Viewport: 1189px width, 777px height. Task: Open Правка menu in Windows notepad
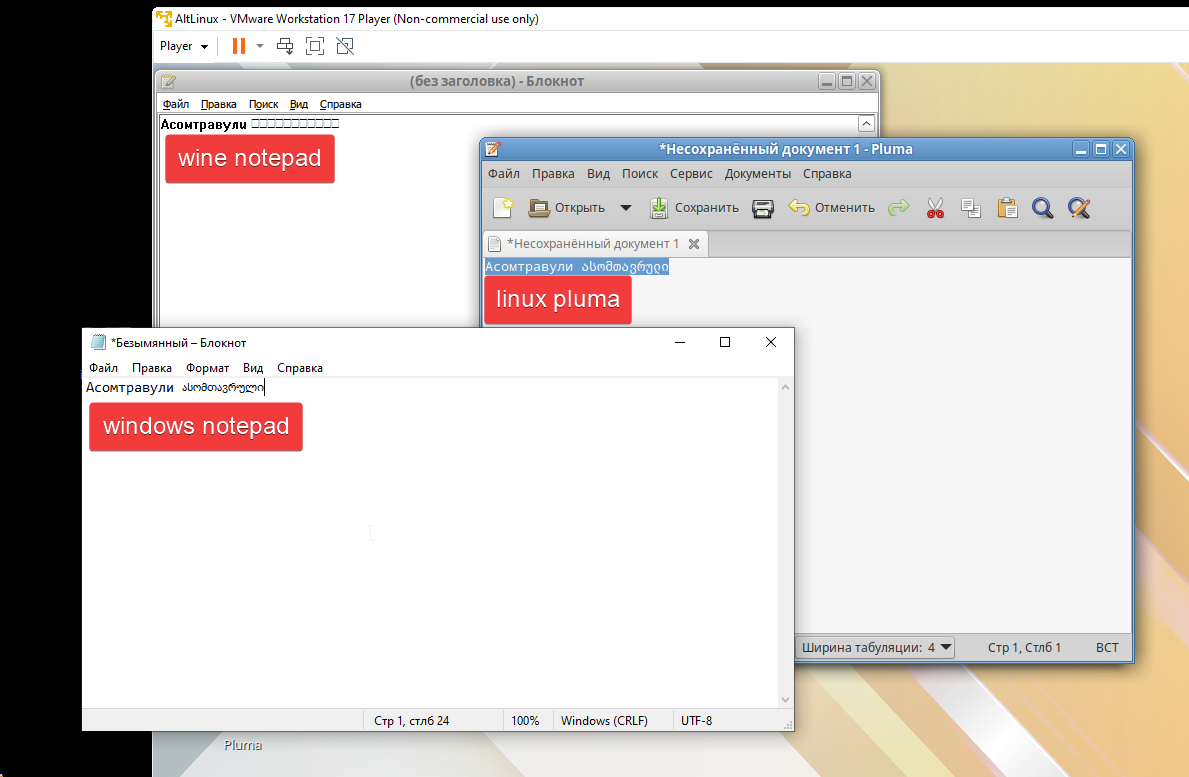[152, 368]
